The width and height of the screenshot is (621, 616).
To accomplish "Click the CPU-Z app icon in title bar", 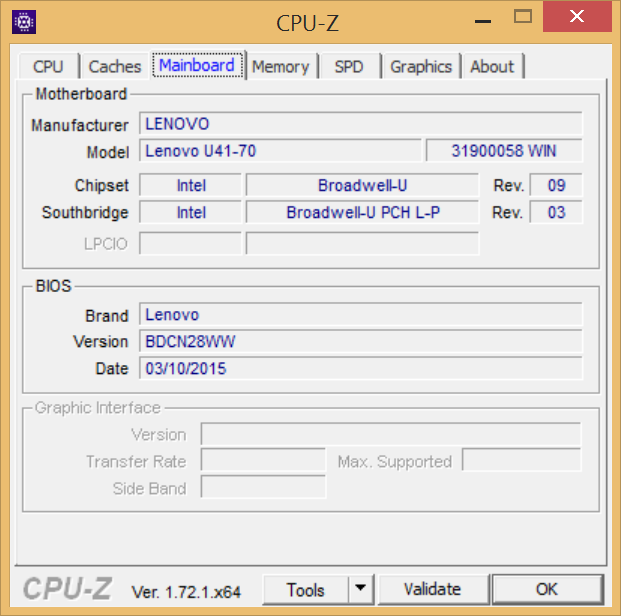I will point(24,22).
